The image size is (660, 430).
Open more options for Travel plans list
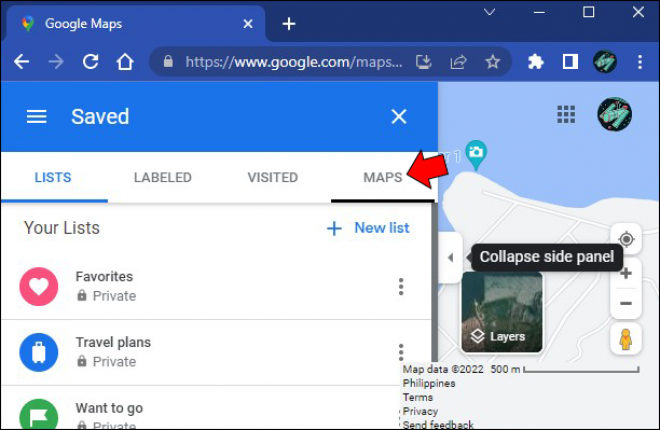(401, 351)
